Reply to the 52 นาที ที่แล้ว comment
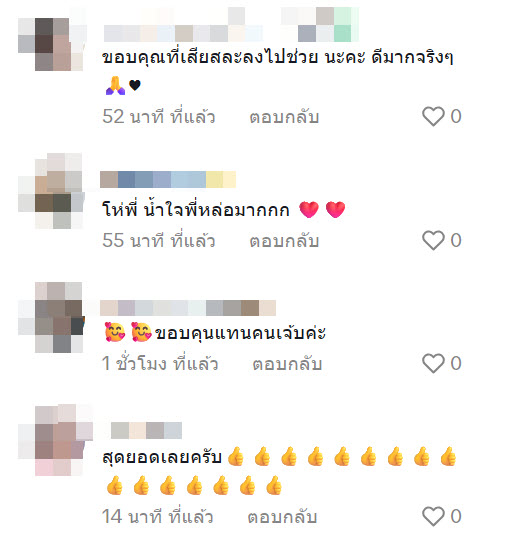The height and width of the screenshot is (538, 505). [284, 117]
